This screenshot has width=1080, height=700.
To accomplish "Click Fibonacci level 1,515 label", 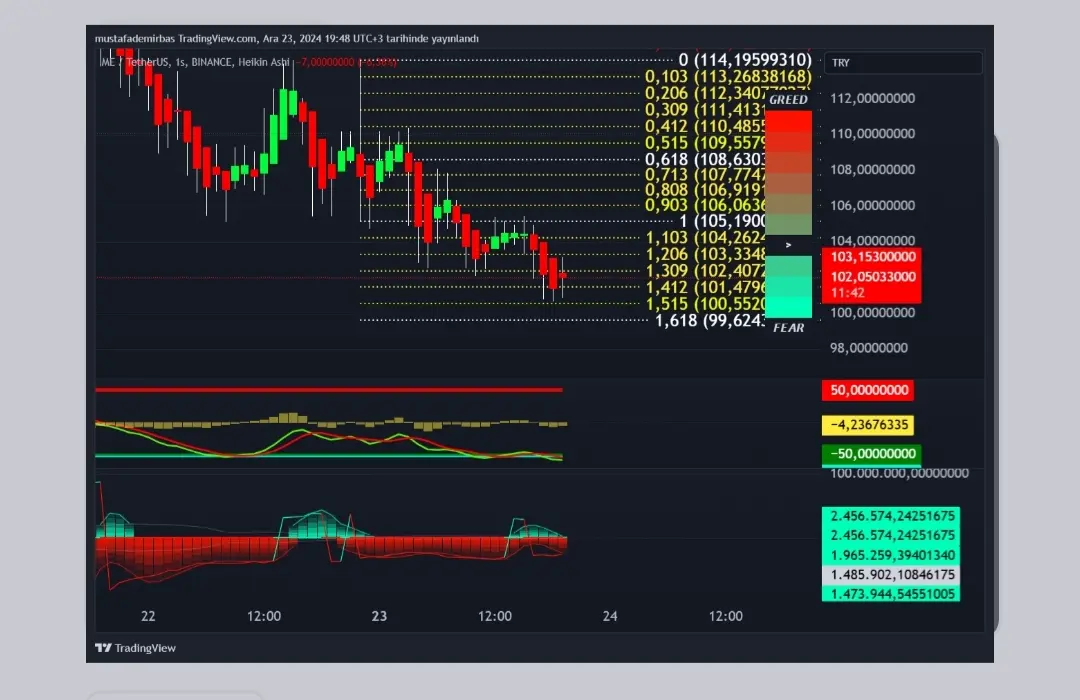I will [x=705, y=304].
